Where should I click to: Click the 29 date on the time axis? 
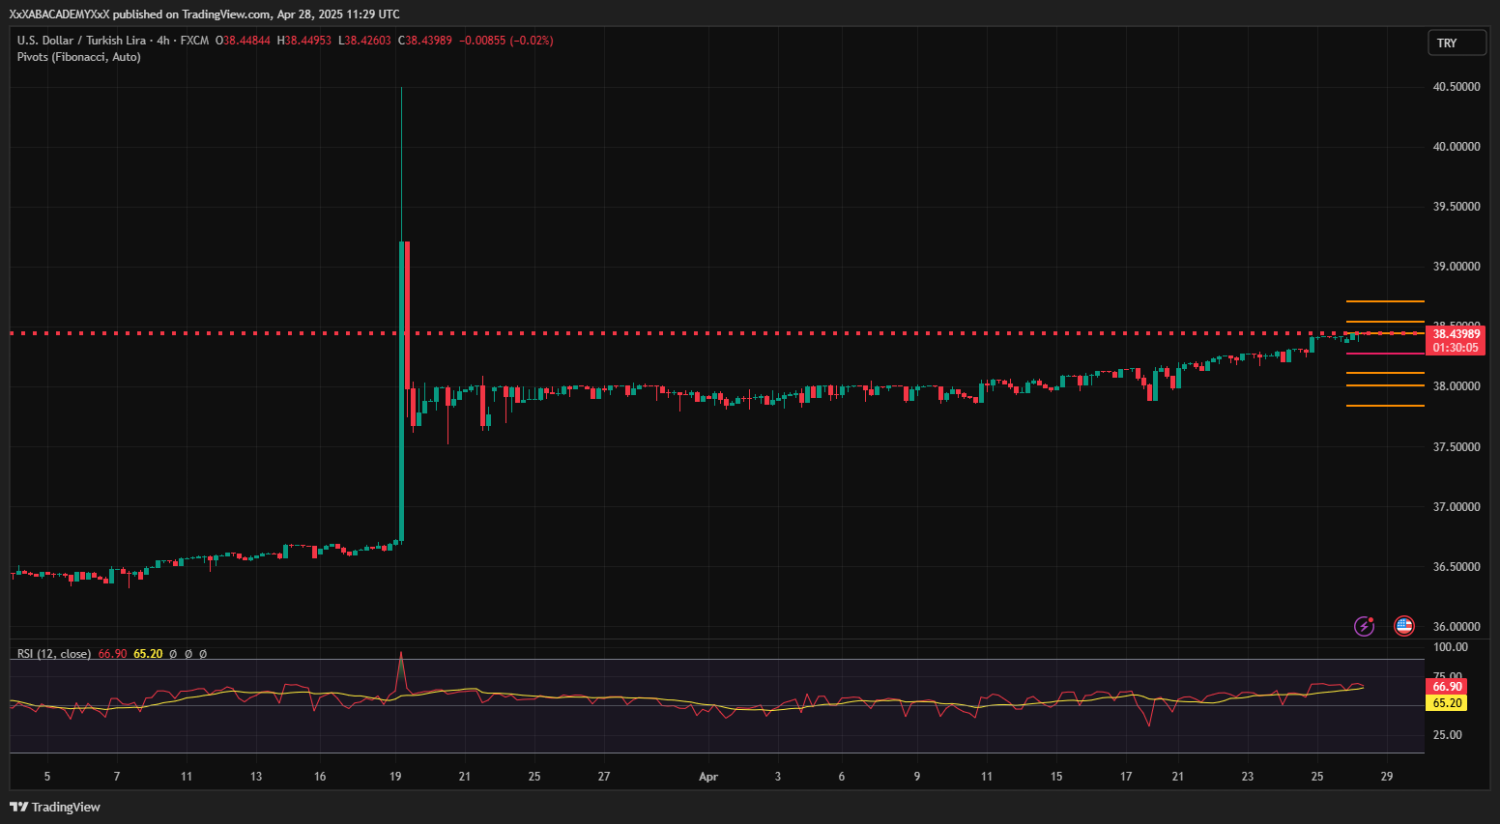tap(1387, 777)
